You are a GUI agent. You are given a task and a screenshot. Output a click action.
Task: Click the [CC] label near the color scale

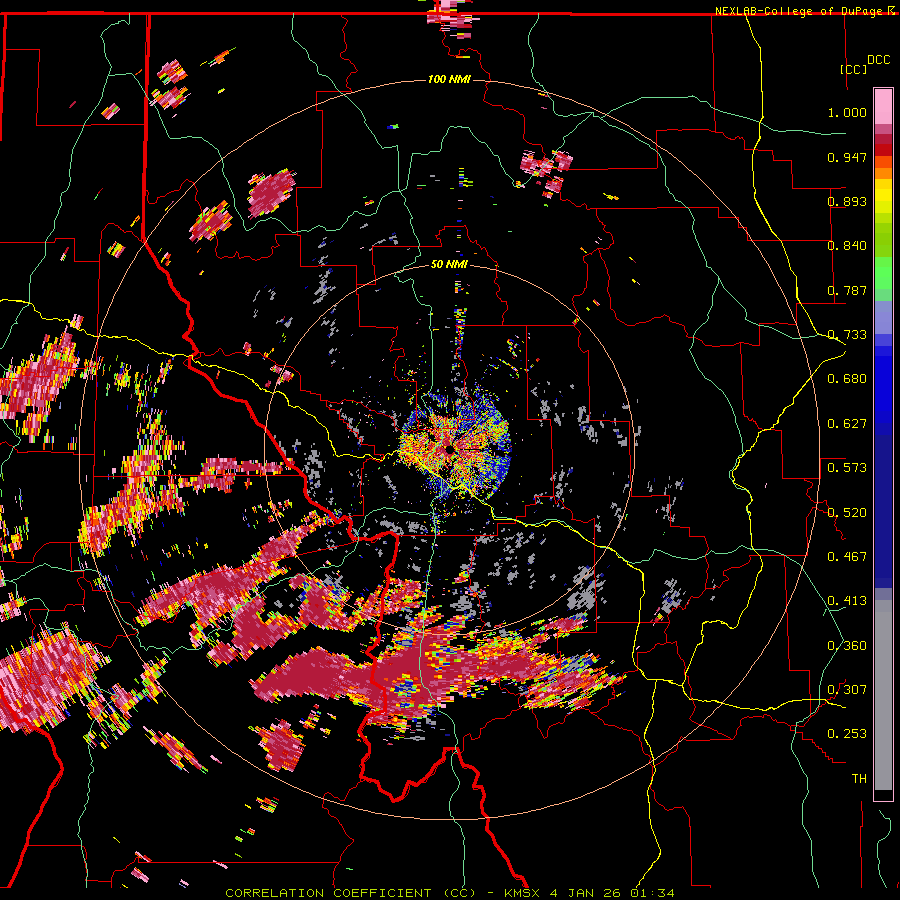853,69
